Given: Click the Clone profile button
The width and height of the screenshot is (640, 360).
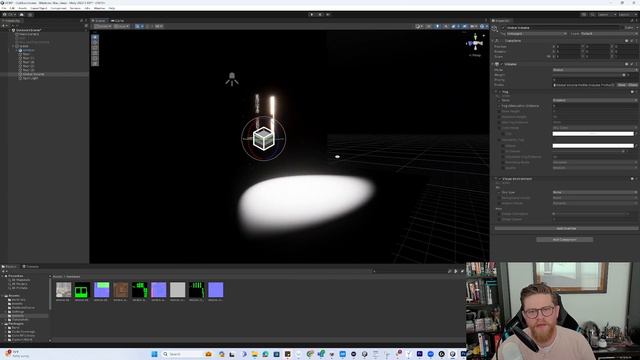Looking at the screenshot, I should (x=633, y=85).
